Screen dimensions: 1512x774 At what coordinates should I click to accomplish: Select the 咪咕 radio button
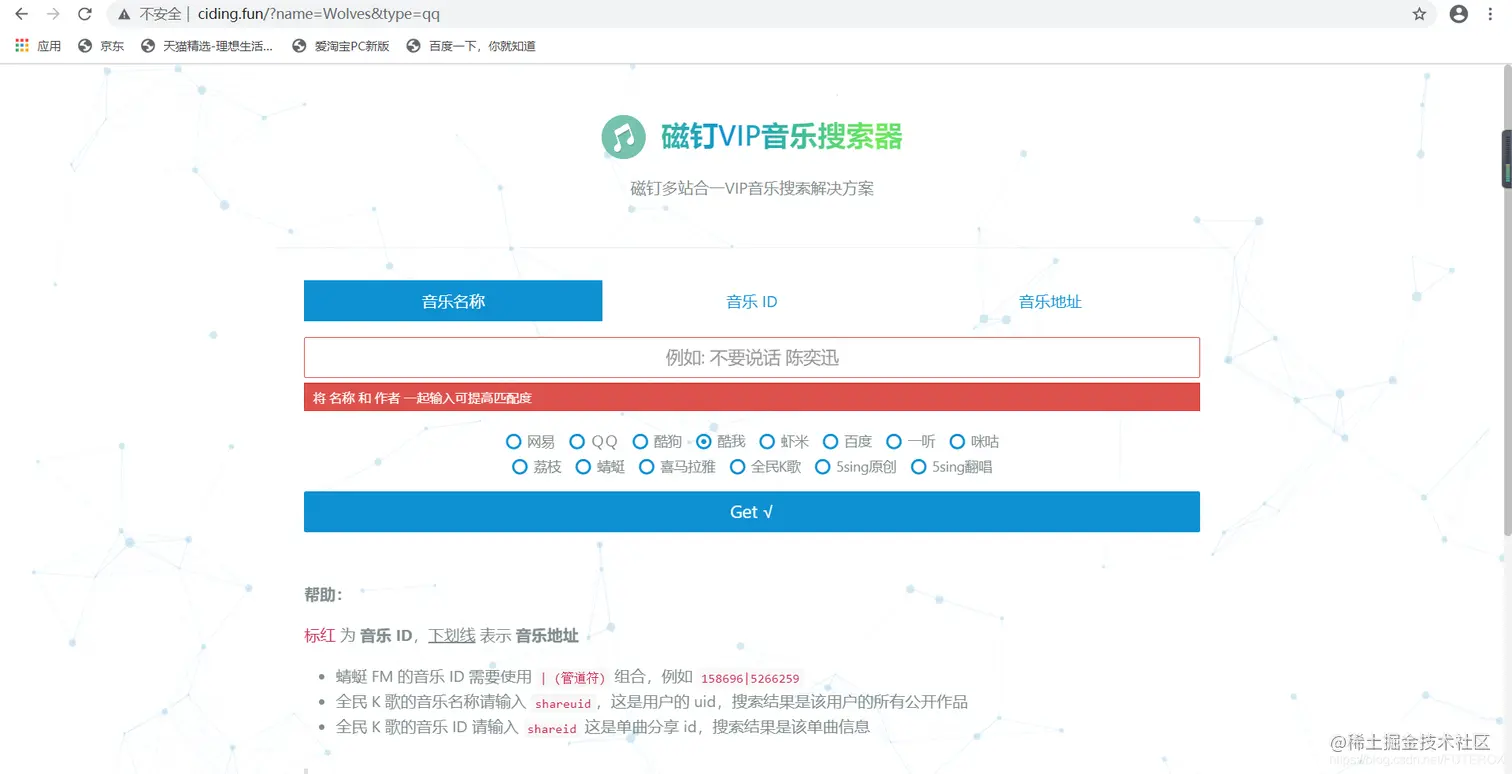957,441
